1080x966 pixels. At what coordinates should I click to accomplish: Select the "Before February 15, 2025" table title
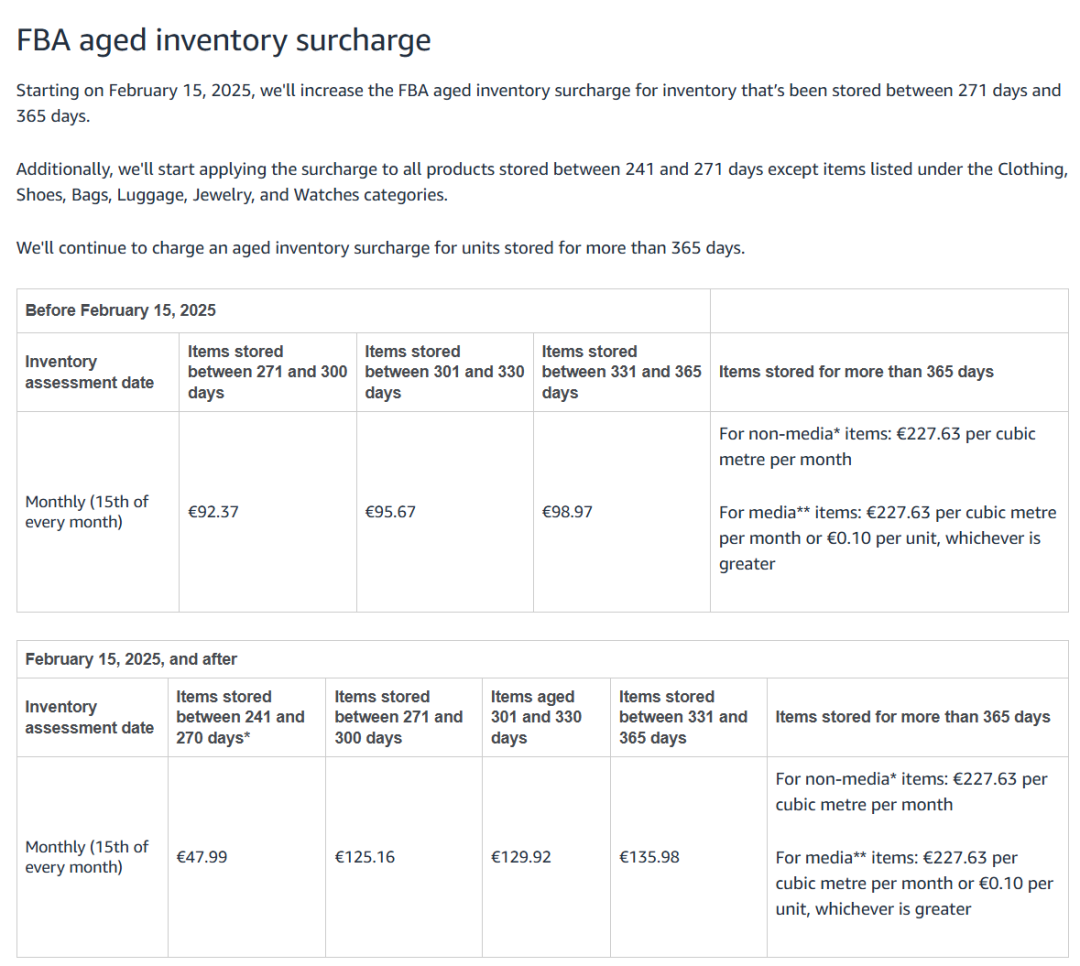[120, 310]
